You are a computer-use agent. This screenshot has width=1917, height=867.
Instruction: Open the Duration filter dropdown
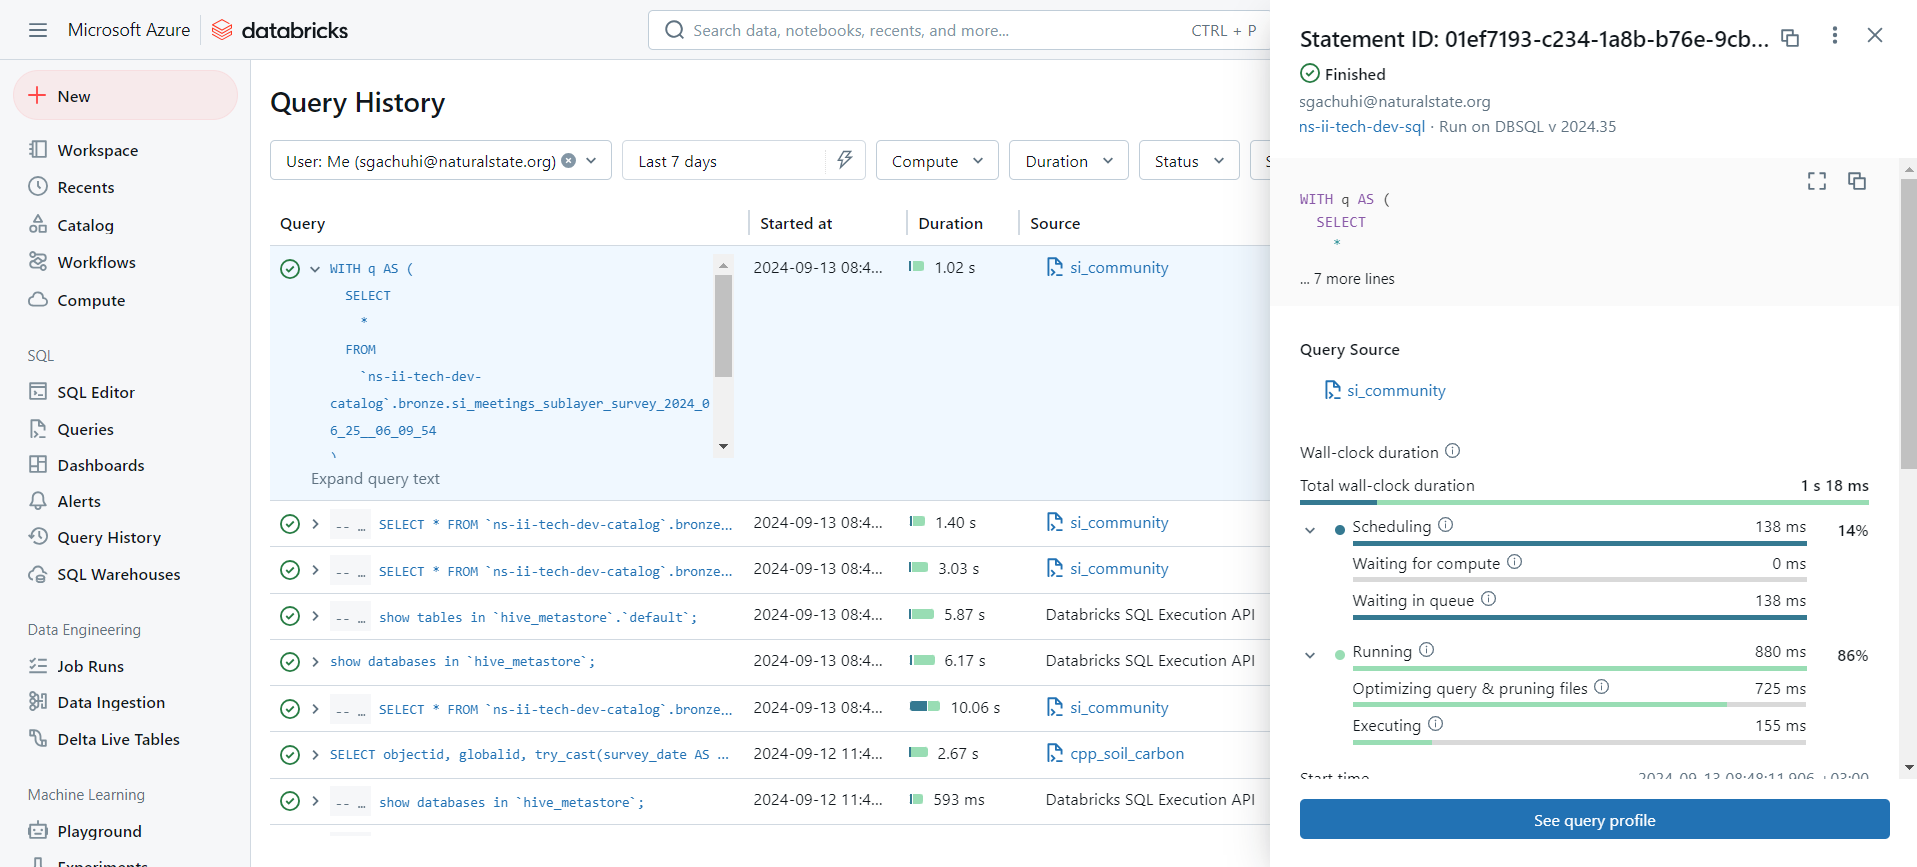[1069, 161]
